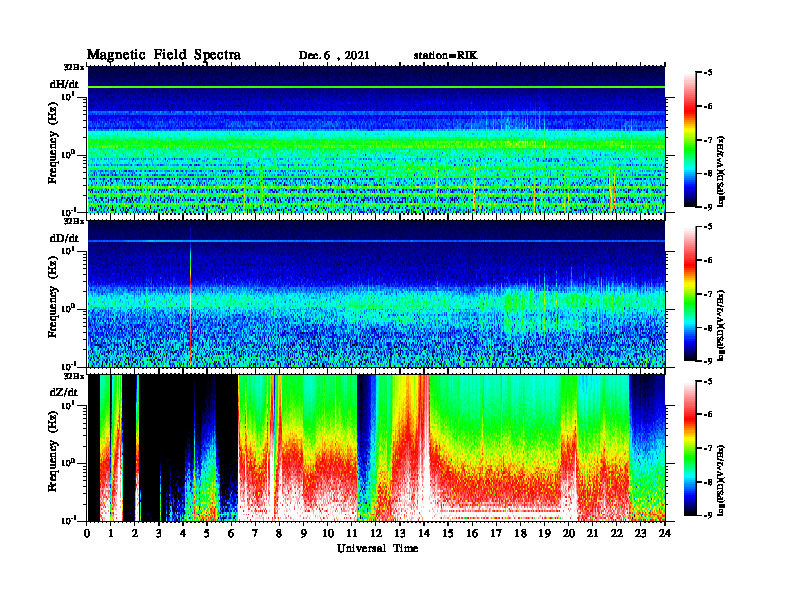792x612 pixels.
Task: Click the hour 23 tick label
Action: pos(640,533)
